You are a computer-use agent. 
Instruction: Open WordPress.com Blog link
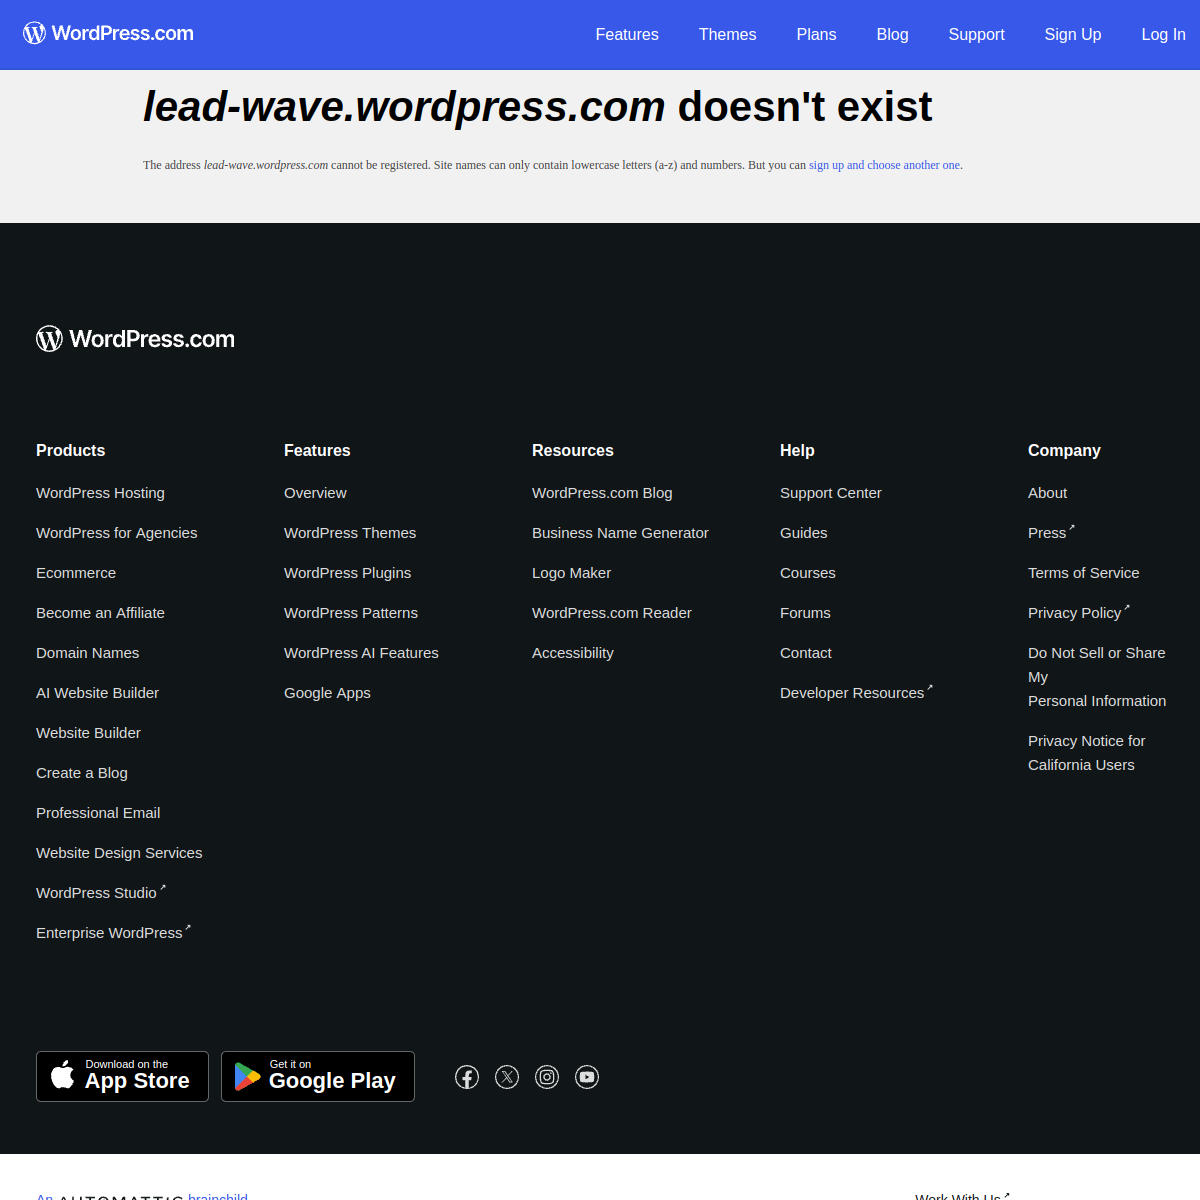point(602,493)
